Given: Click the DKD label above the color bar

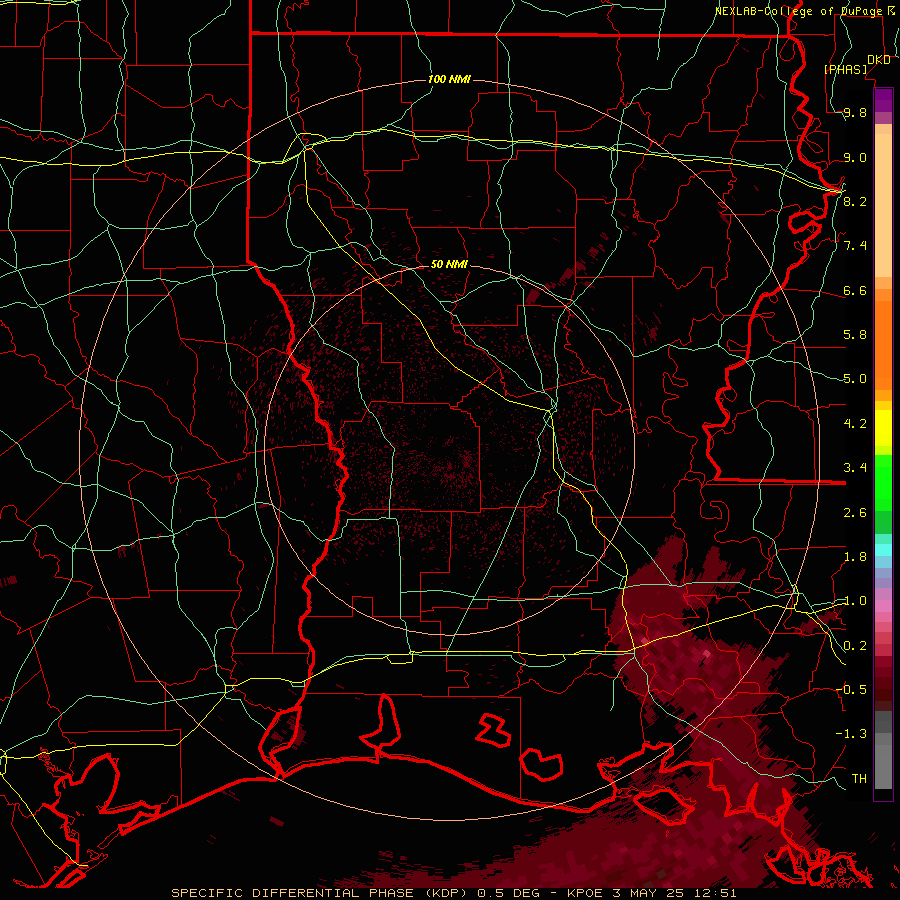Looking at the screenshot, I should coord(879,60).
